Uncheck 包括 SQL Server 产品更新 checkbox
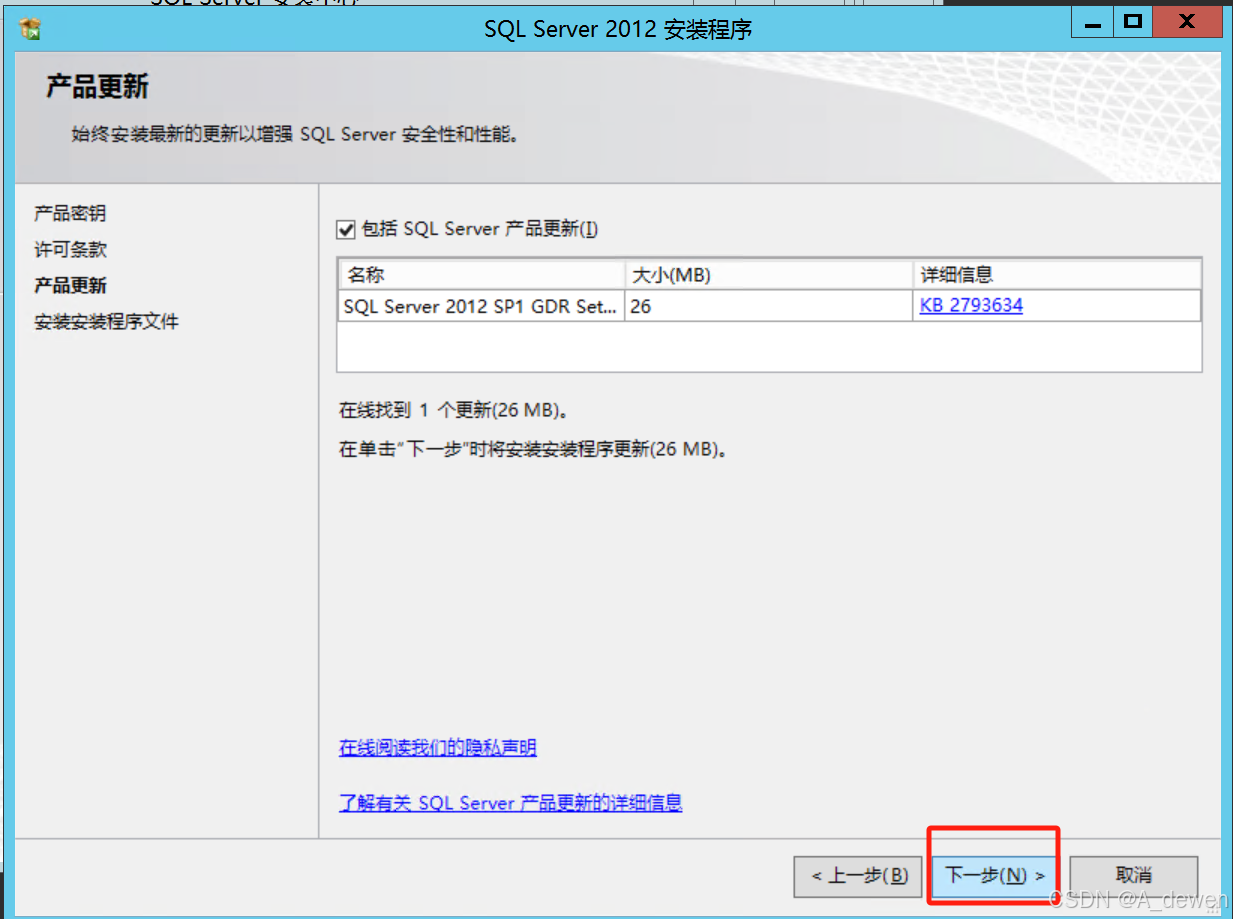The width and height of the screenshot is (1233, 919). click(346, 230)
